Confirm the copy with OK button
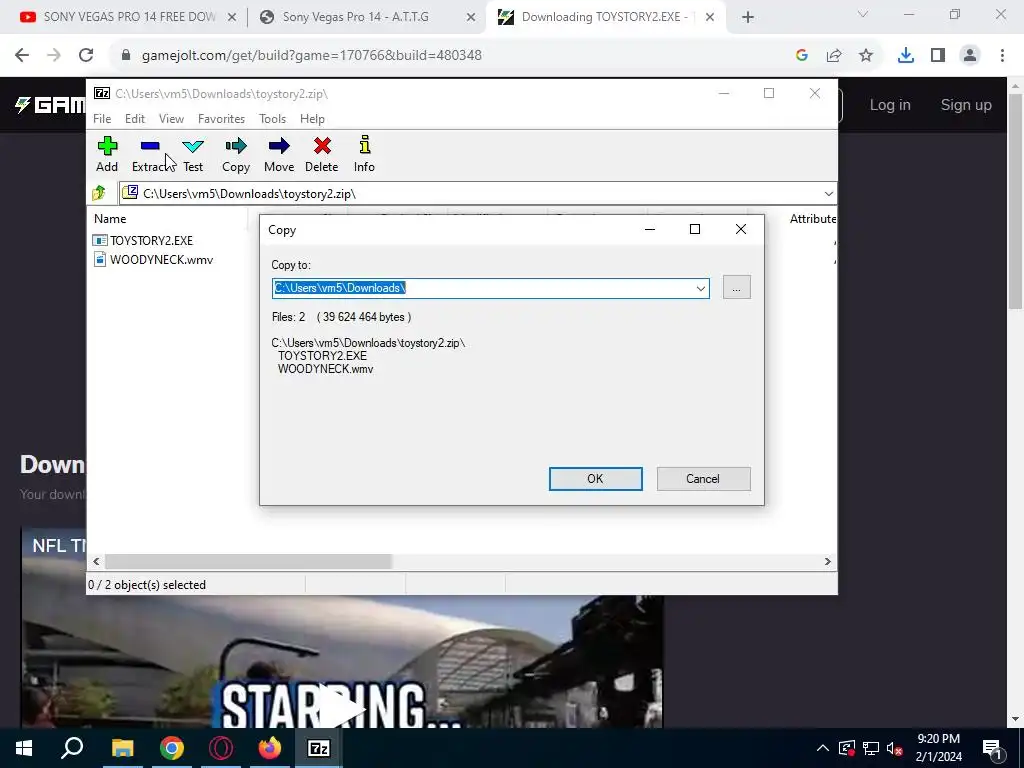Image resolution: width=1024 pixels, height=768 pixels. (x=595, y=479)
